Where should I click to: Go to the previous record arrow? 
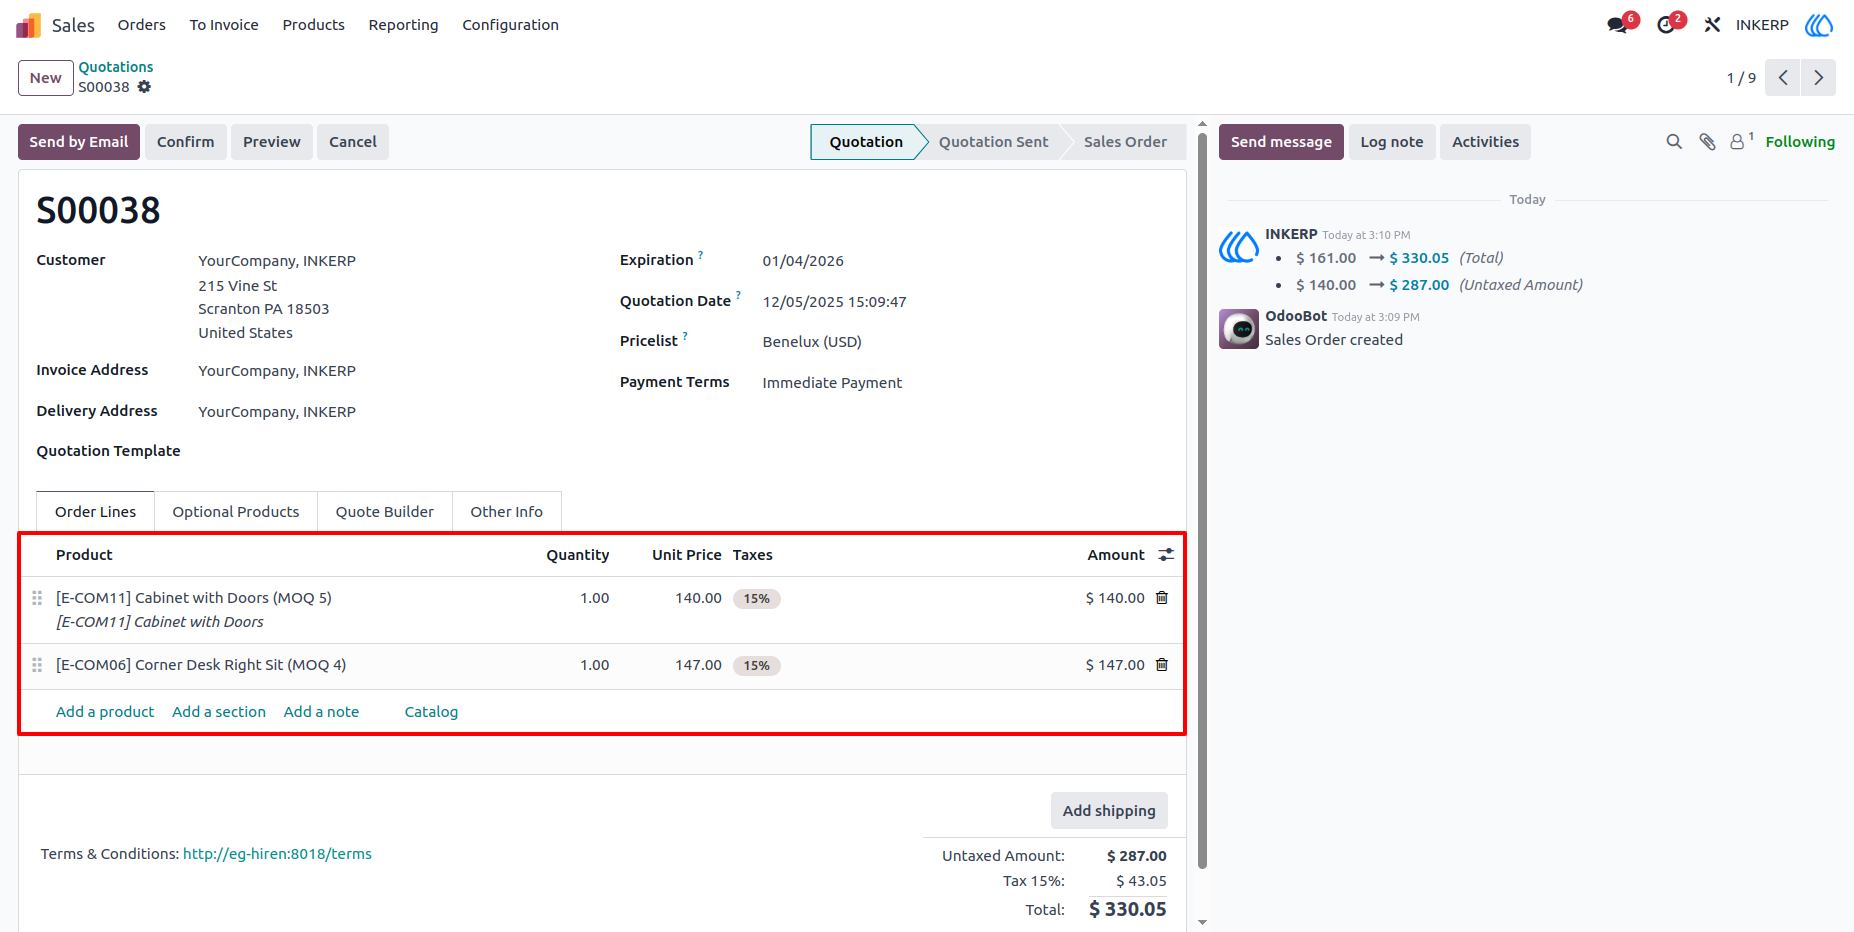(1783, 78)
